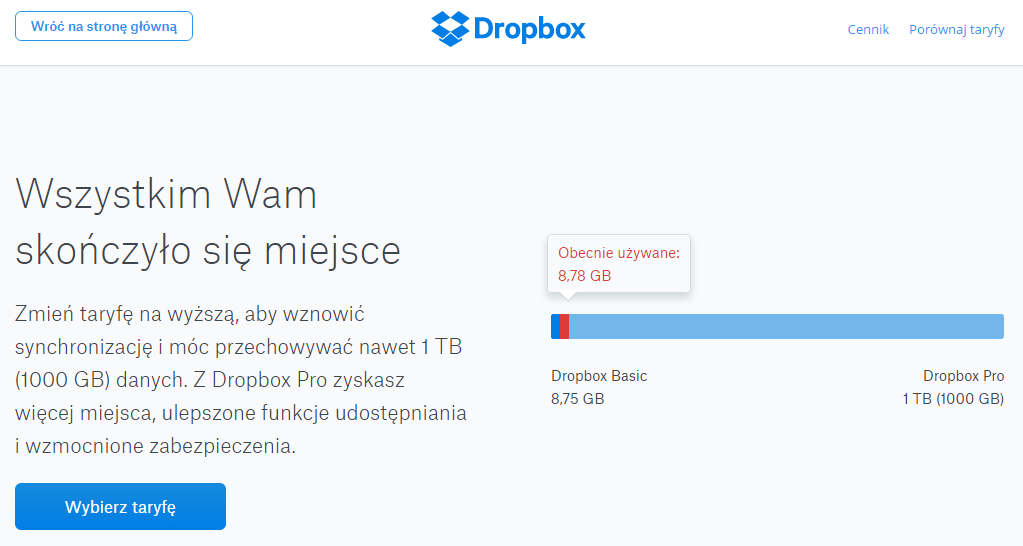Go back via "Wróć na stronę główną" button
The width and height of the screenshot is (1023, 546).
pos(104,26)
